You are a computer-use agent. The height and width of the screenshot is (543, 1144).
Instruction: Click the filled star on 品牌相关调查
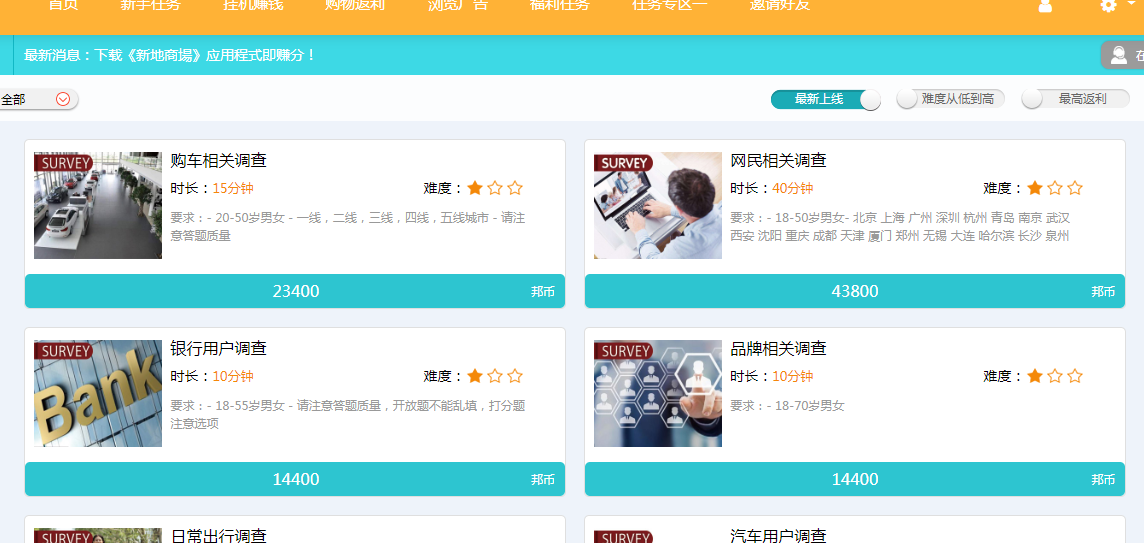pyautogui.click(x=1035, y=377)
